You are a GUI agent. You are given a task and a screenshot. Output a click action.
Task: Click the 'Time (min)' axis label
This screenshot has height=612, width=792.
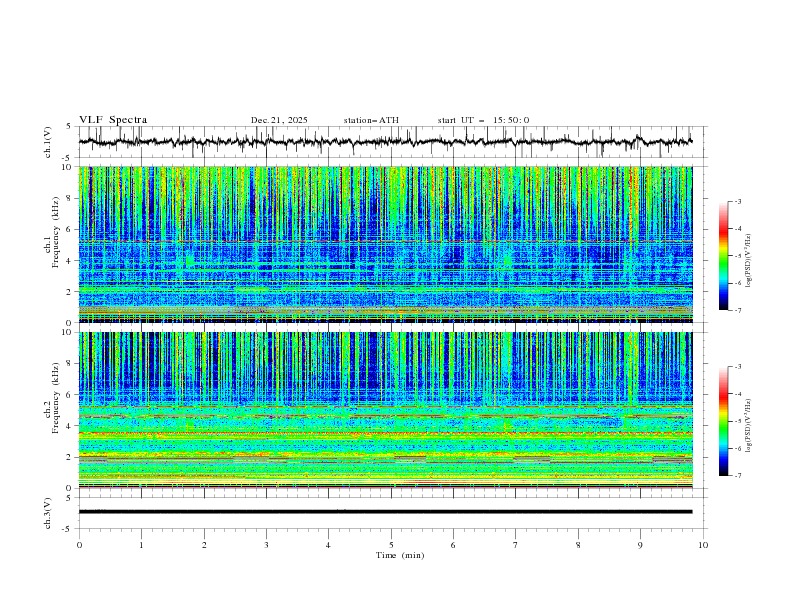(400, 555)
